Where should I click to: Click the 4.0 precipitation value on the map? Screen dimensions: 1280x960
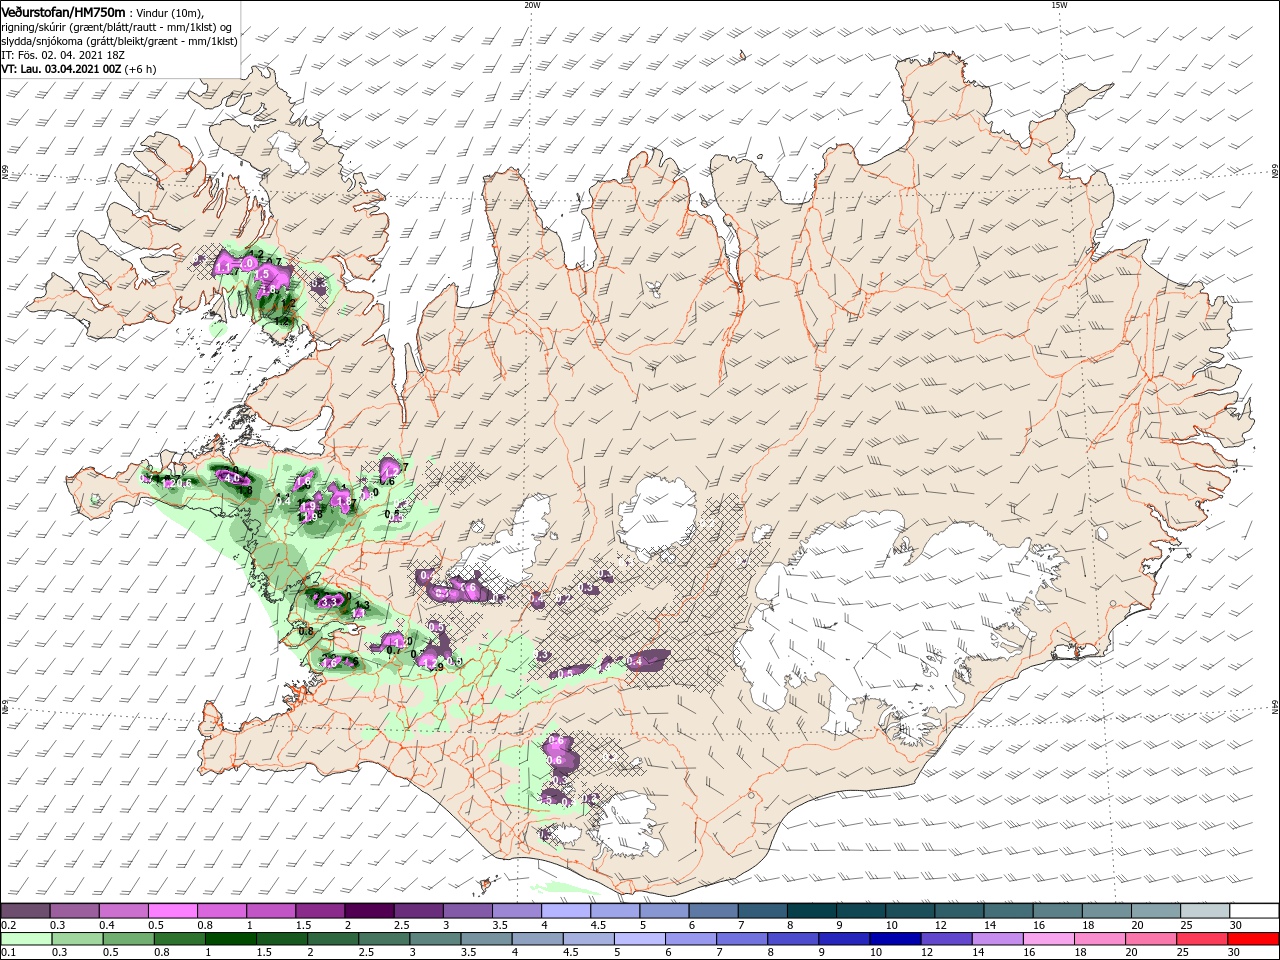tap(231, 478)
